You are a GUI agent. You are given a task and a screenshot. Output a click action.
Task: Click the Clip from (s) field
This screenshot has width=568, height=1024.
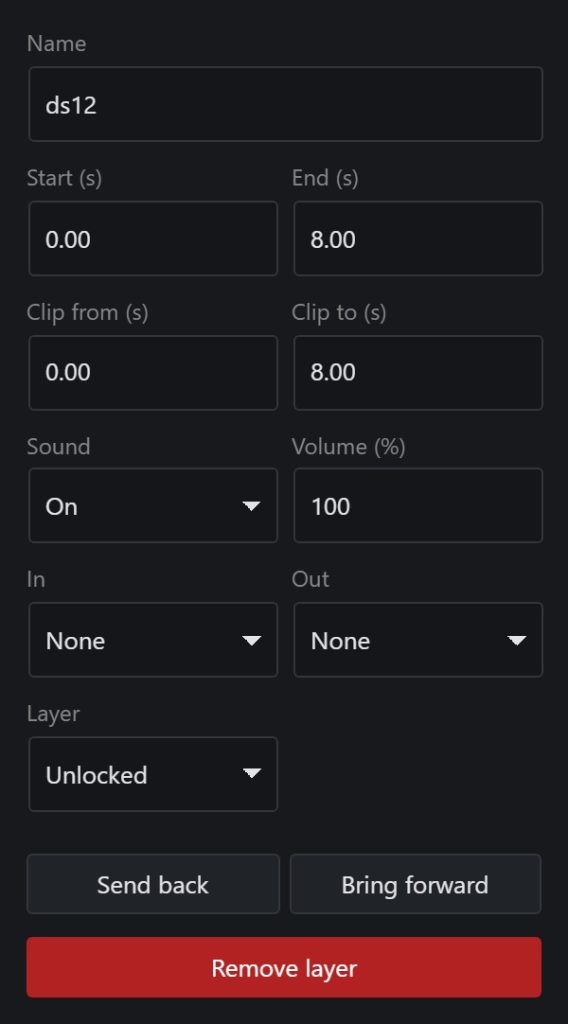pos(153,373)
